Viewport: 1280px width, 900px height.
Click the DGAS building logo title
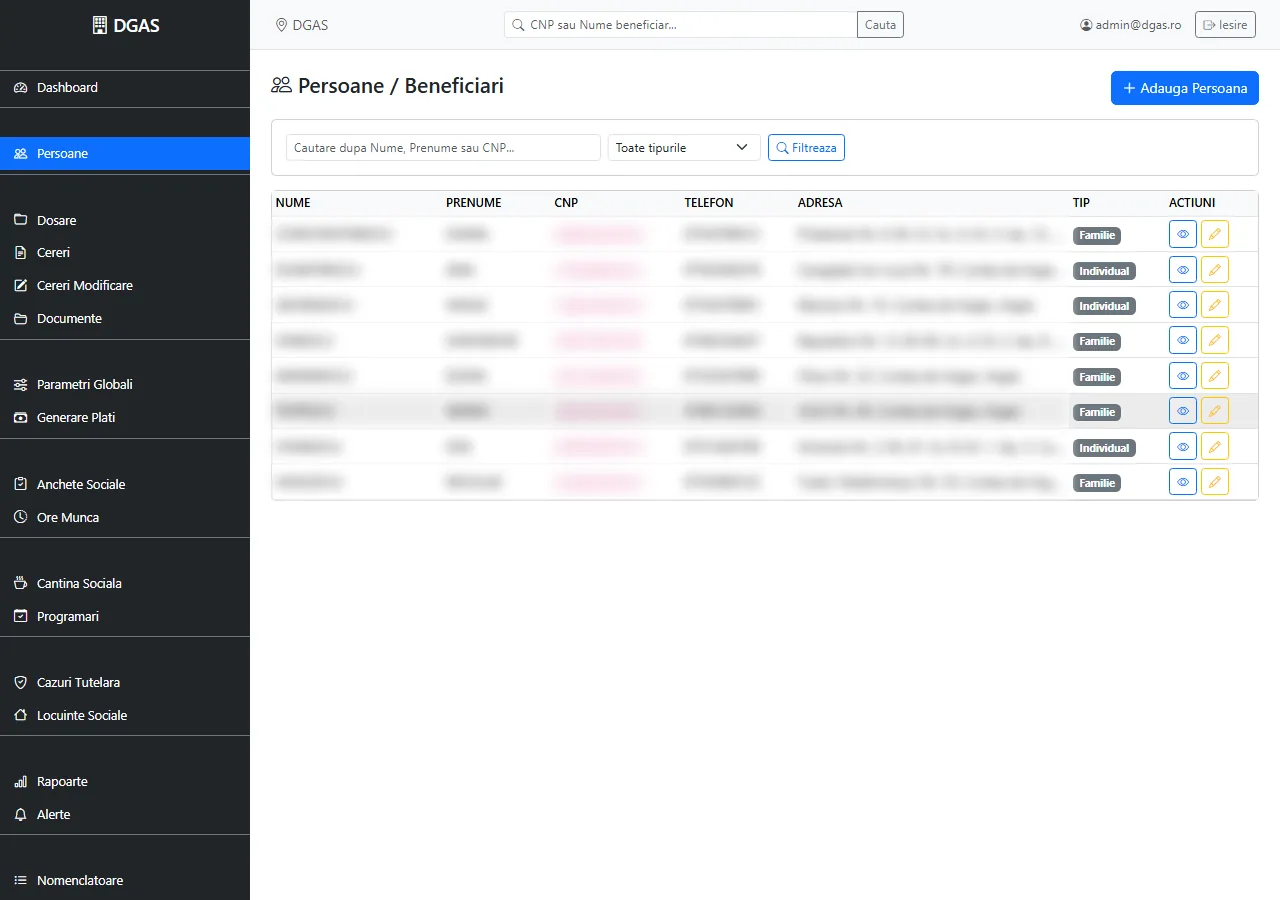point(125,25)
